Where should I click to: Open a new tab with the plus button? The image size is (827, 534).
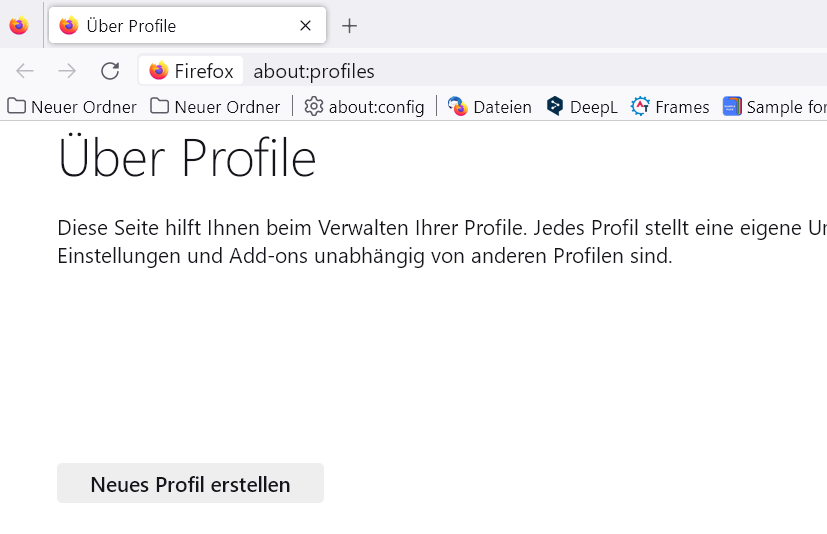click(349, 26)
